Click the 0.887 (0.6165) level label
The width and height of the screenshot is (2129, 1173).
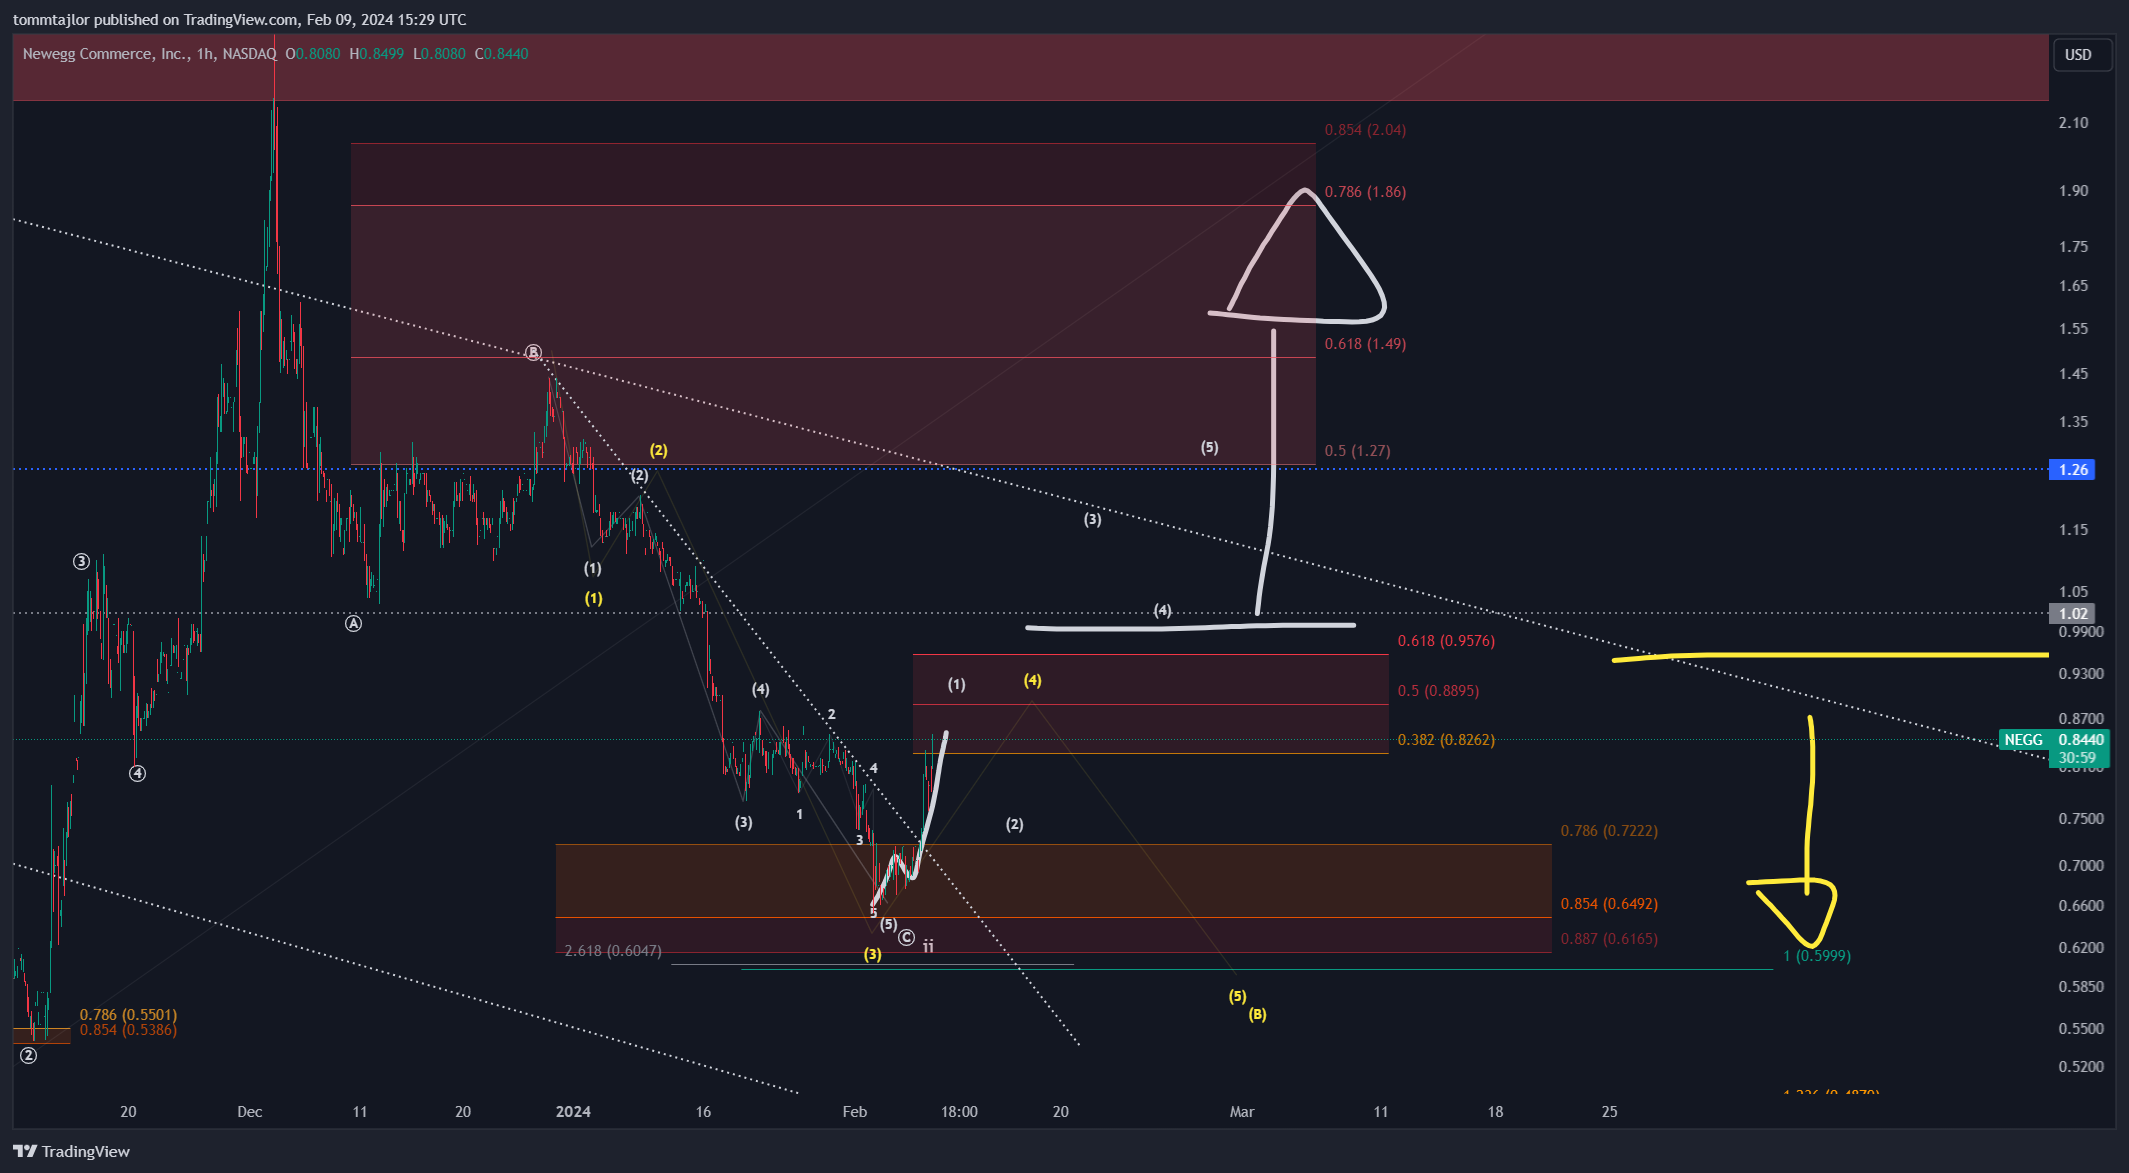tap(1609, 939)
